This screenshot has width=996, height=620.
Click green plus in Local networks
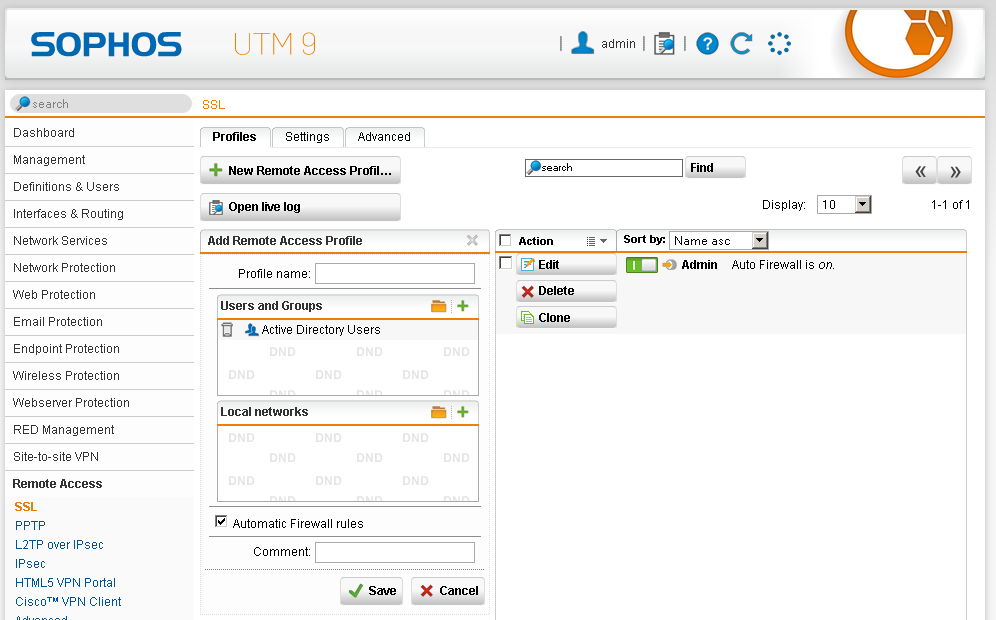click(x=462, y=412)
